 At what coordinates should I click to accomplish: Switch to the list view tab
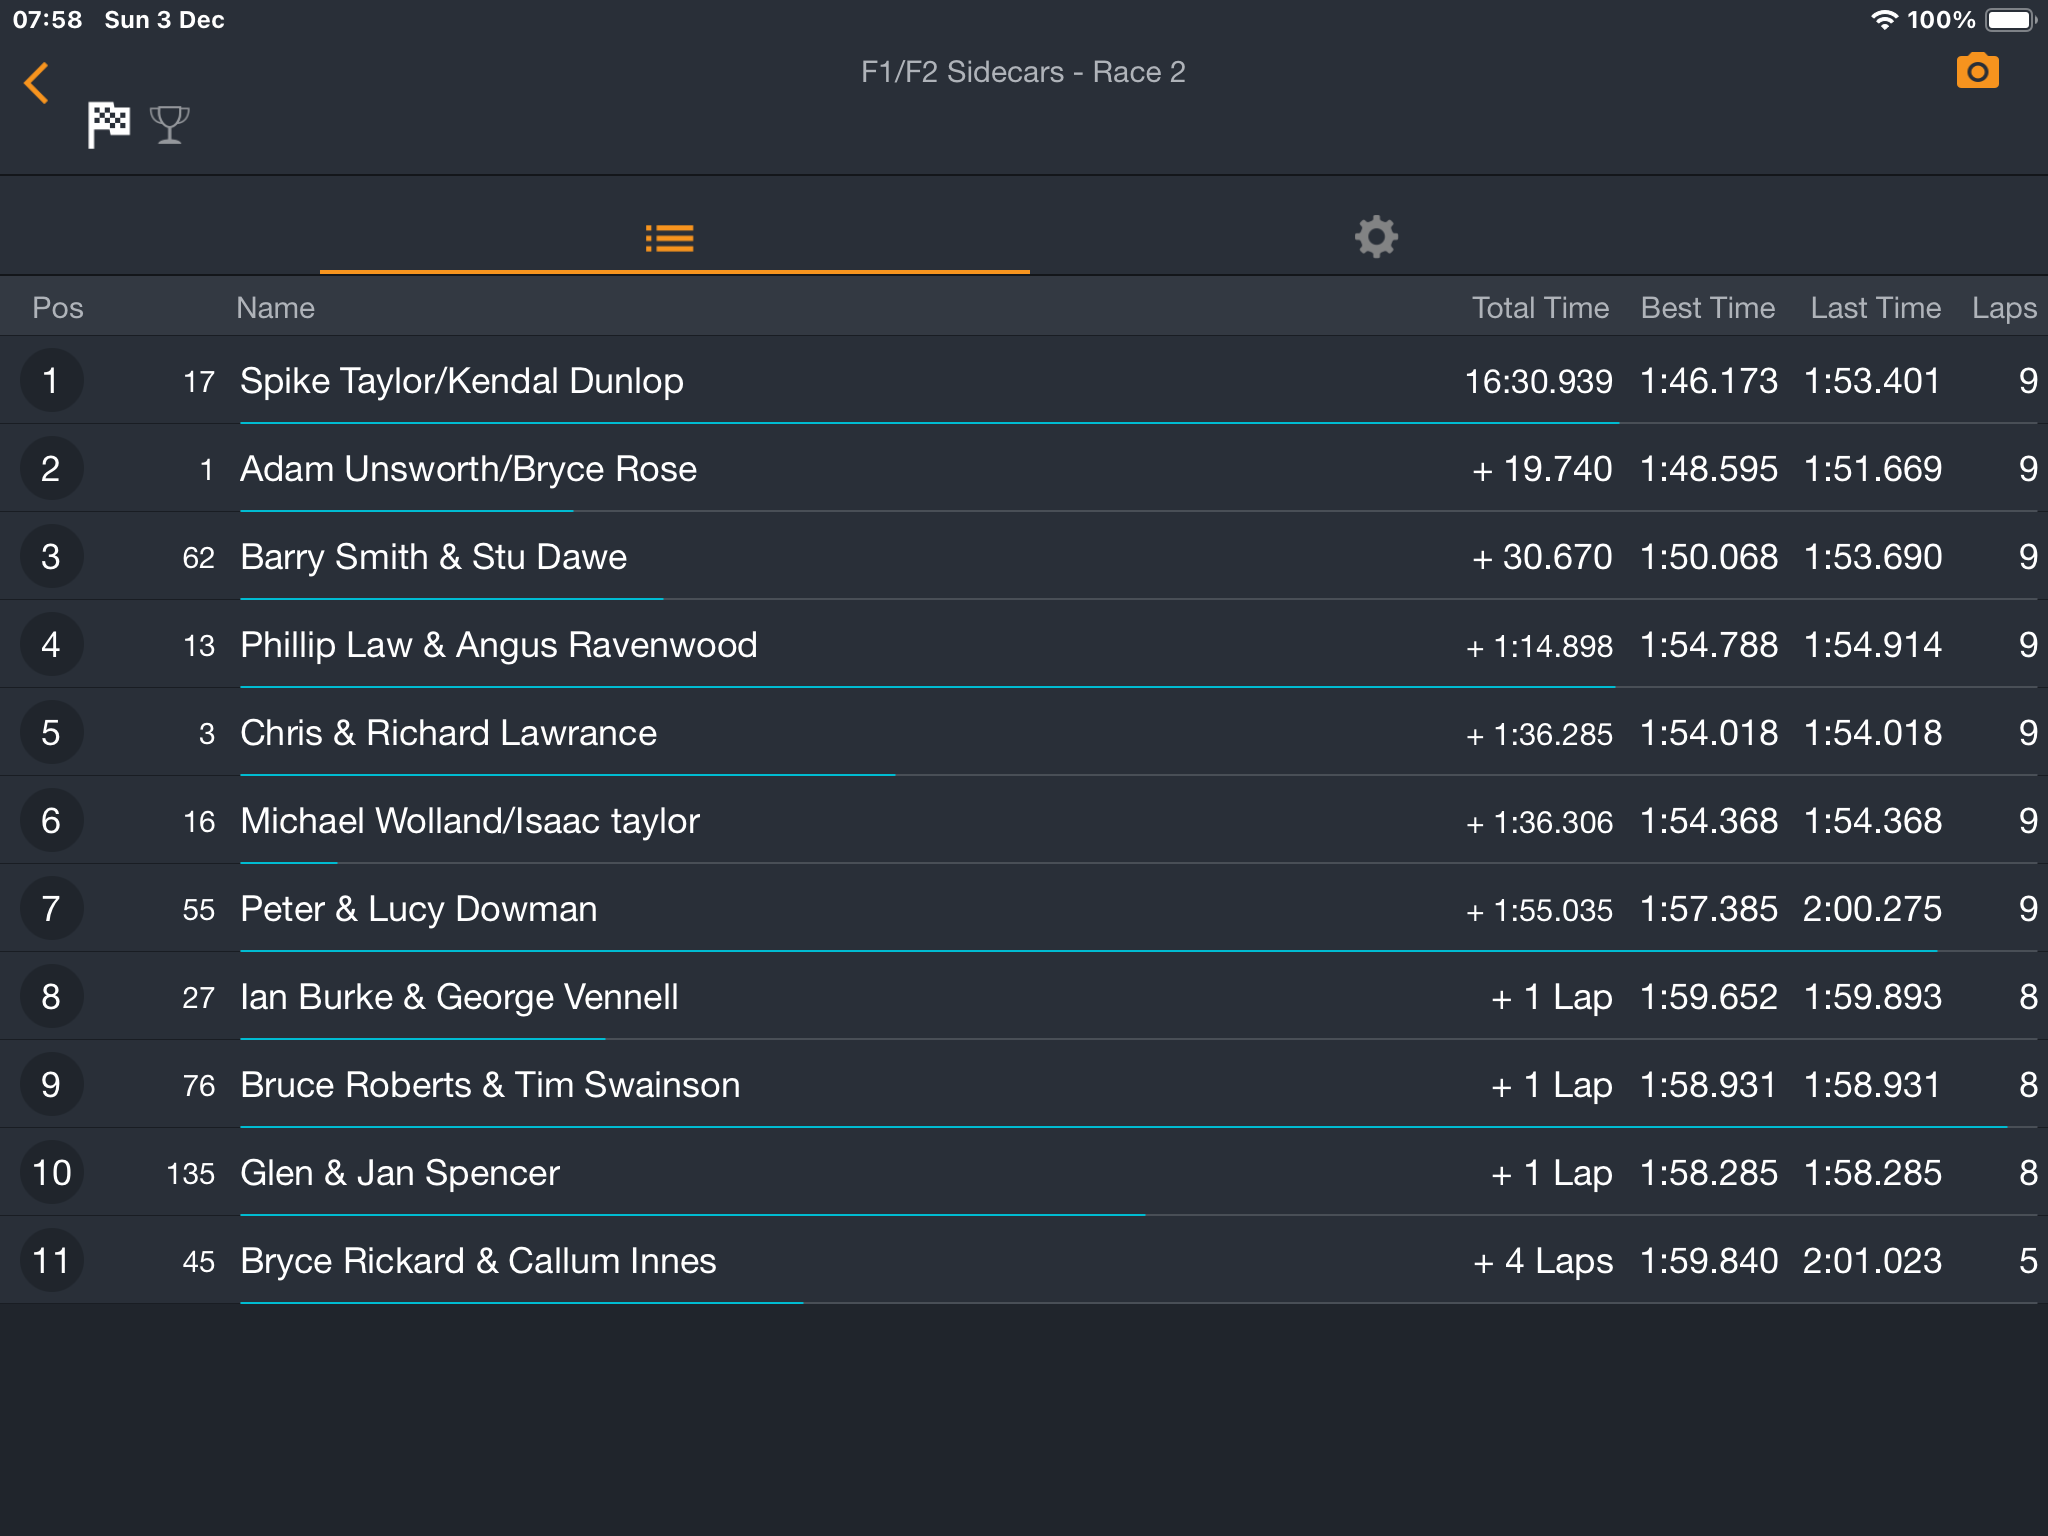tap(670, 238)
